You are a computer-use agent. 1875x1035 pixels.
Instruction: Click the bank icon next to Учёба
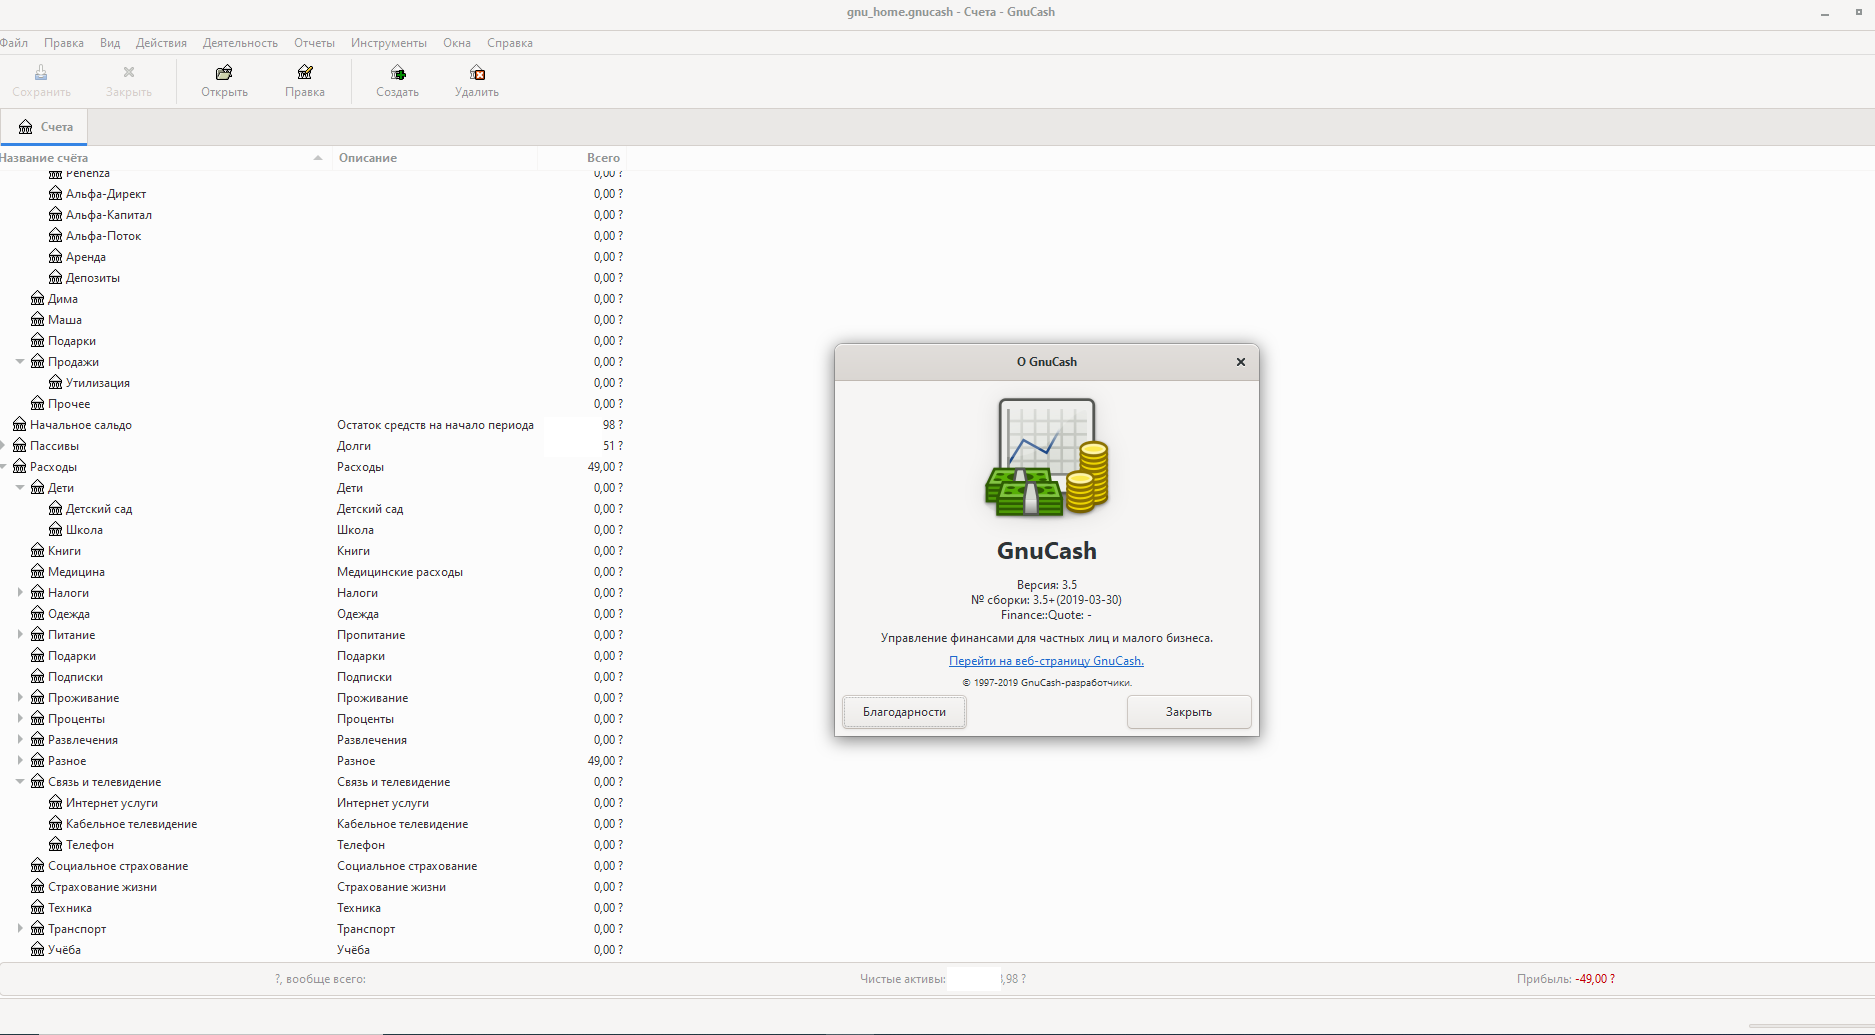point(38,950)
